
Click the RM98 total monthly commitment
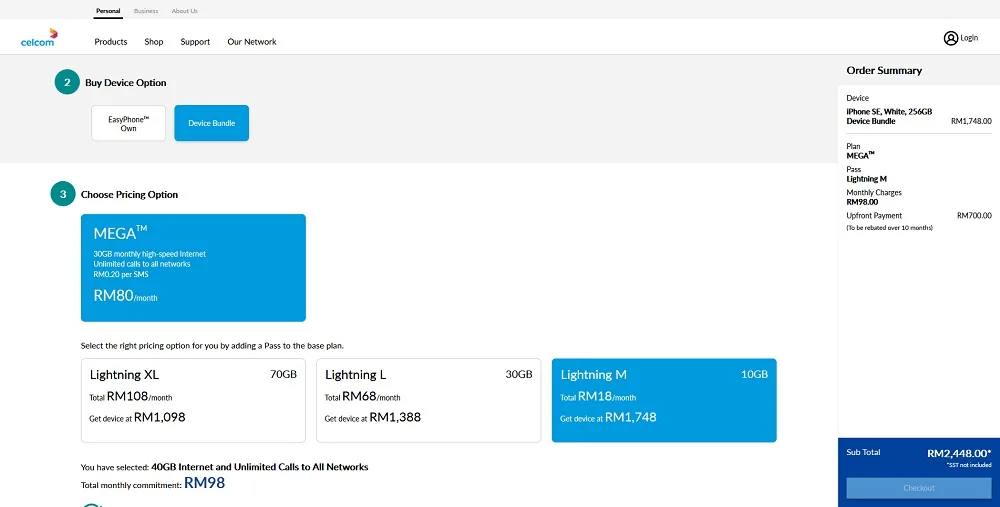[204, 483]
